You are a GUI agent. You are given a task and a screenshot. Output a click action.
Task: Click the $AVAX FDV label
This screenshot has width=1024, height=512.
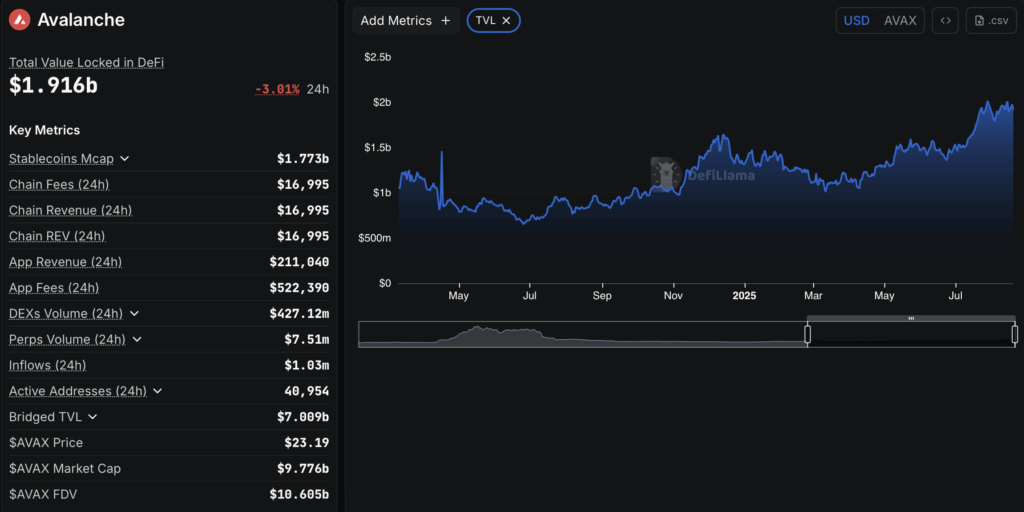pyautogui.click(x=43, y=494)
